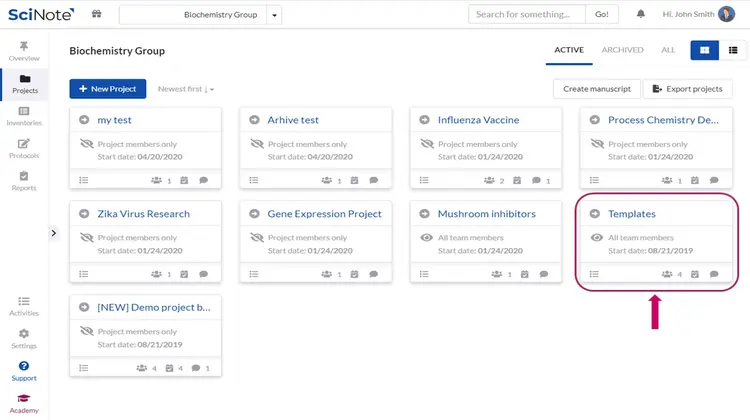
Task: Click the notifications bell icon
Action: pos(640,14)
